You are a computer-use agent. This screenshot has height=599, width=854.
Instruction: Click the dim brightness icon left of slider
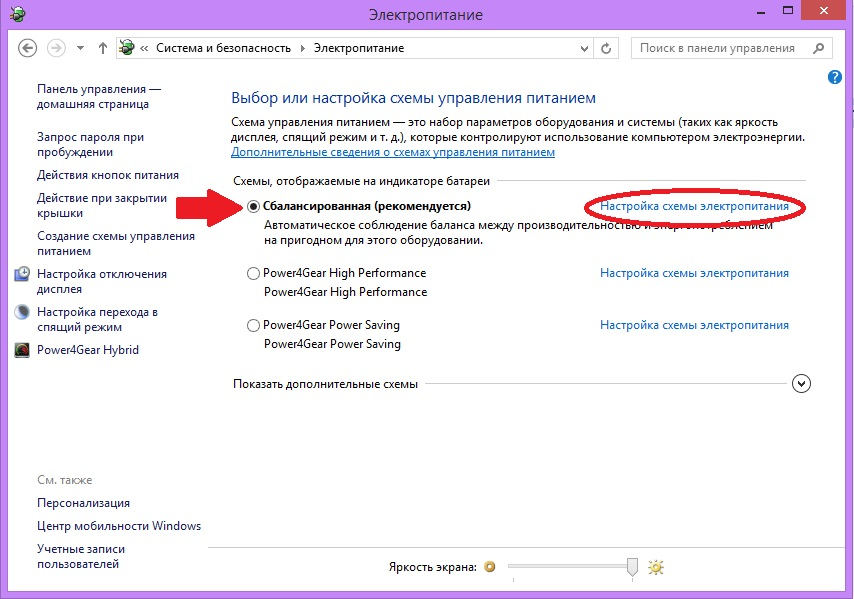490,567
